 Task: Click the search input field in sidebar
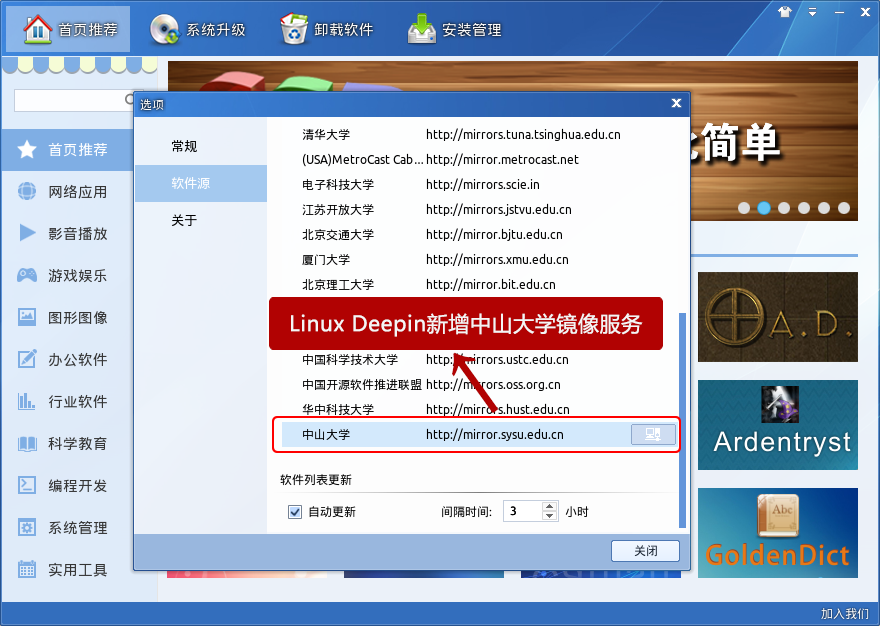(73, 100)
